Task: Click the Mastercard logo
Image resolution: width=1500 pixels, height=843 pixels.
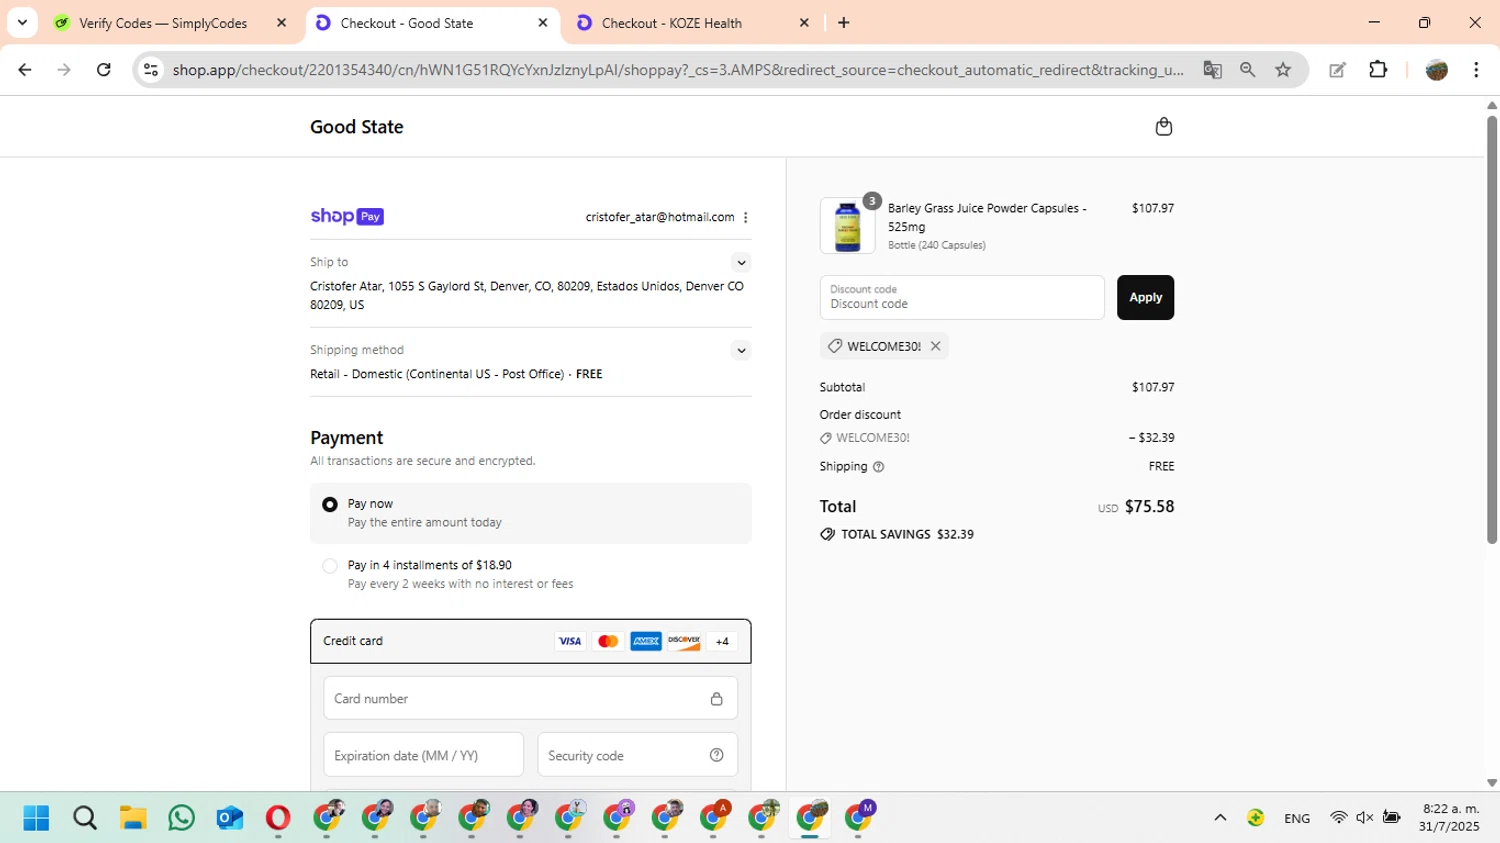Action: point(608,641)
